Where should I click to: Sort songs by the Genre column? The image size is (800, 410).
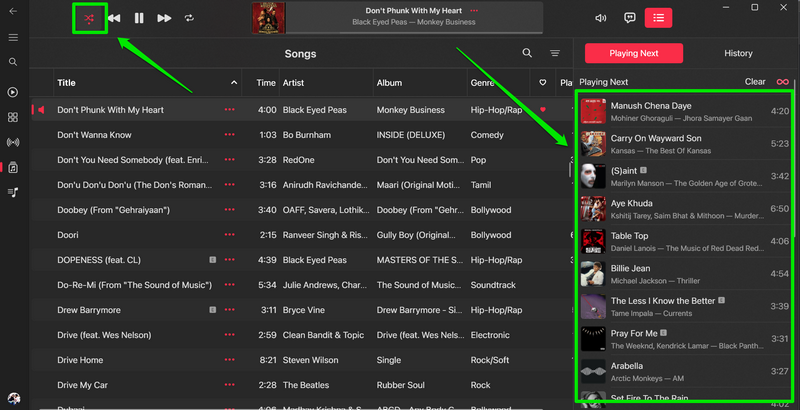483,83
